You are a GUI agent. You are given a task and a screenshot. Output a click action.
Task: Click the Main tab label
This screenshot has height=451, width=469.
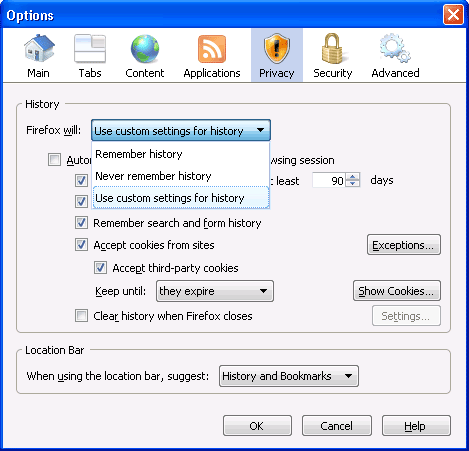(x=38, y=73)
